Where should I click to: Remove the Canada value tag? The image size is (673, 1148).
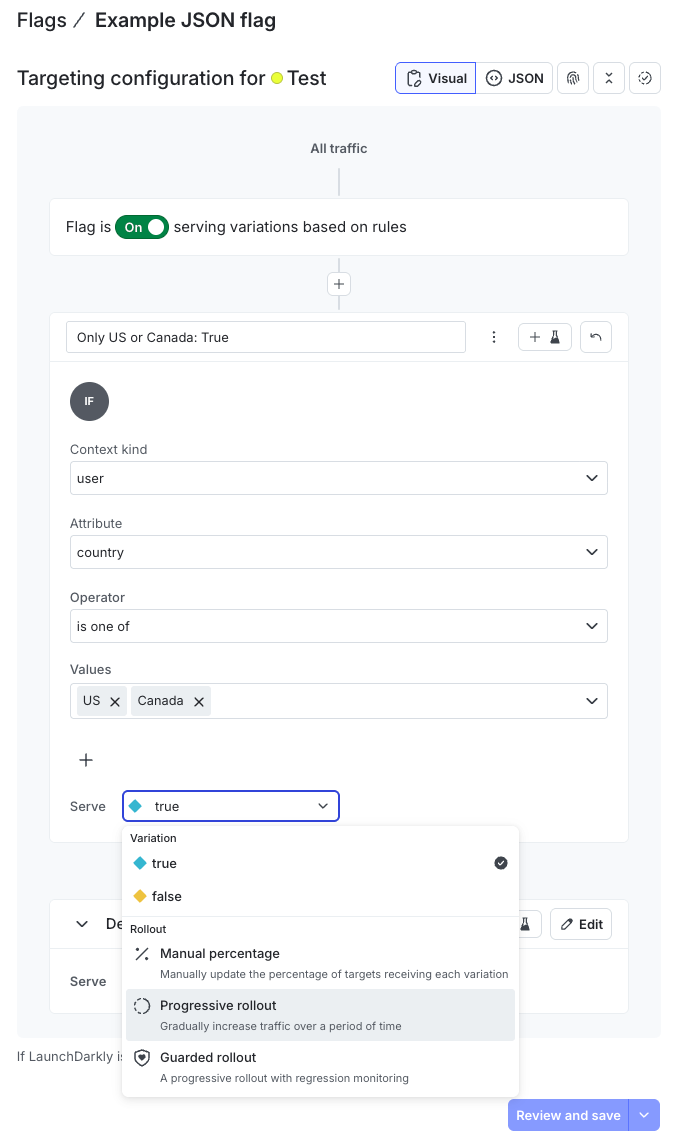(x=199, y=702)
